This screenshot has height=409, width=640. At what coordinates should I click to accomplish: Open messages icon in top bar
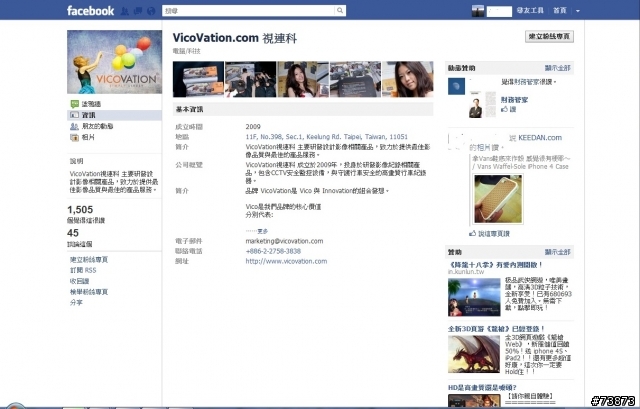point(138,11)
